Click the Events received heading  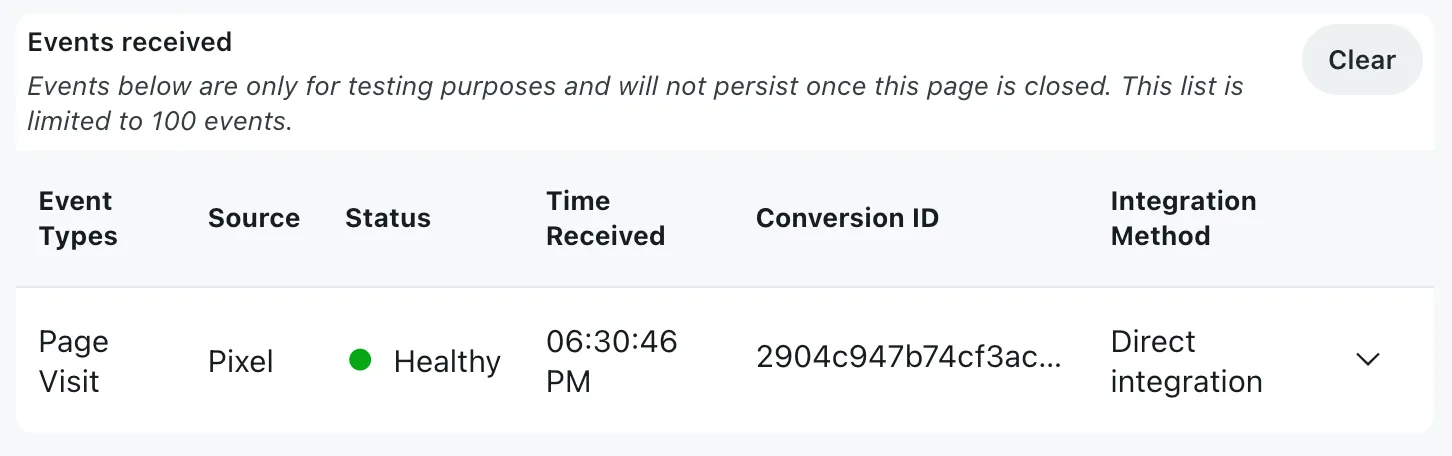tap(130, 42)
